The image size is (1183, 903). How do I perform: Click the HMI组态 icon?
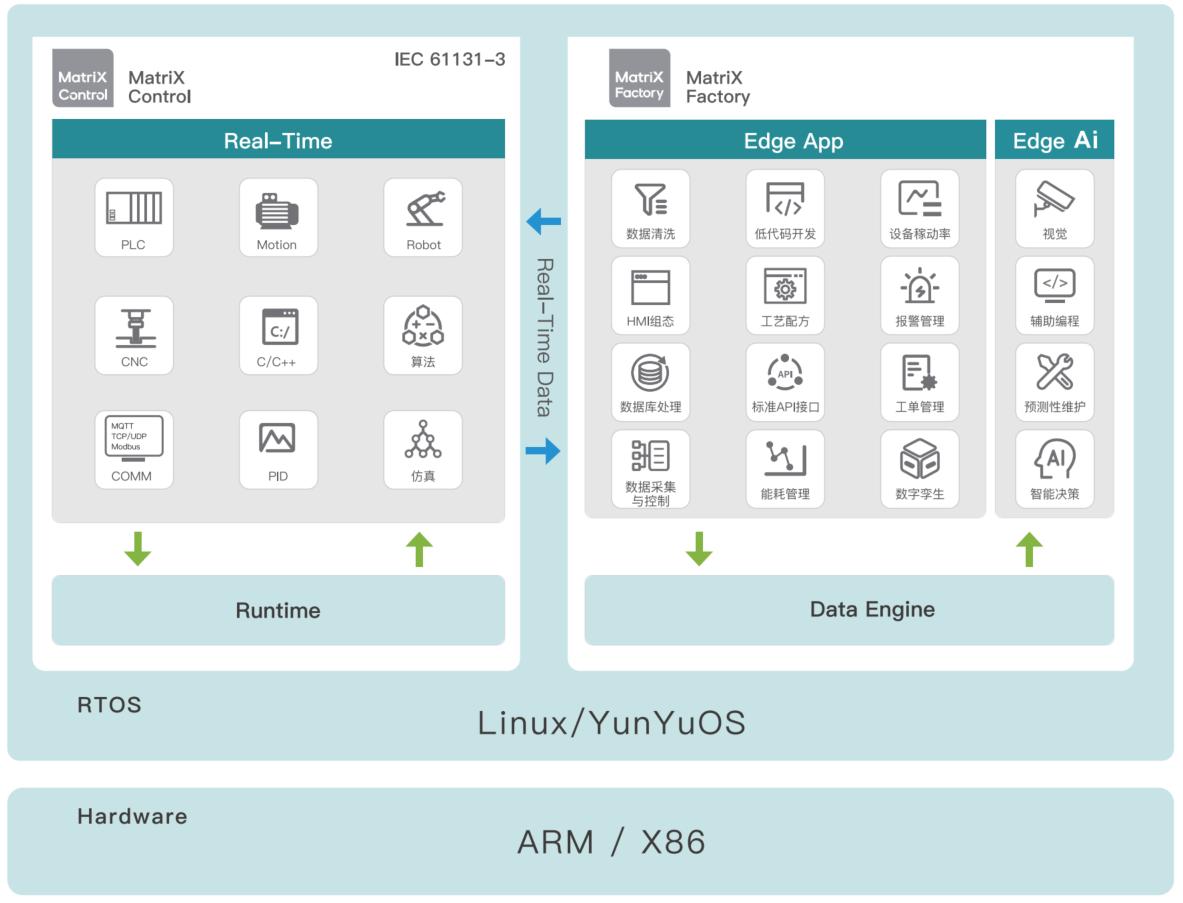click(x=650, y=295)
